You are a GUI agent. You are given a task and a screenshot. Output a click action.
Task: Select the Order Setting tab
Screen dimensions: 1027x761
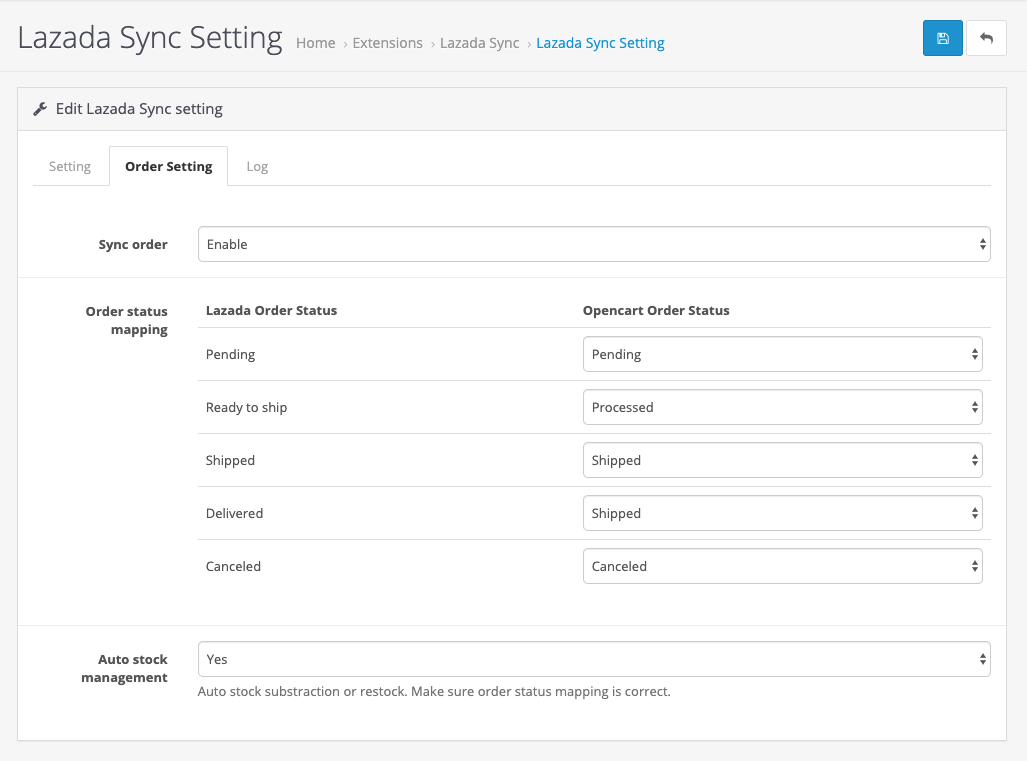pyautogui.click(x=168, y=166)
